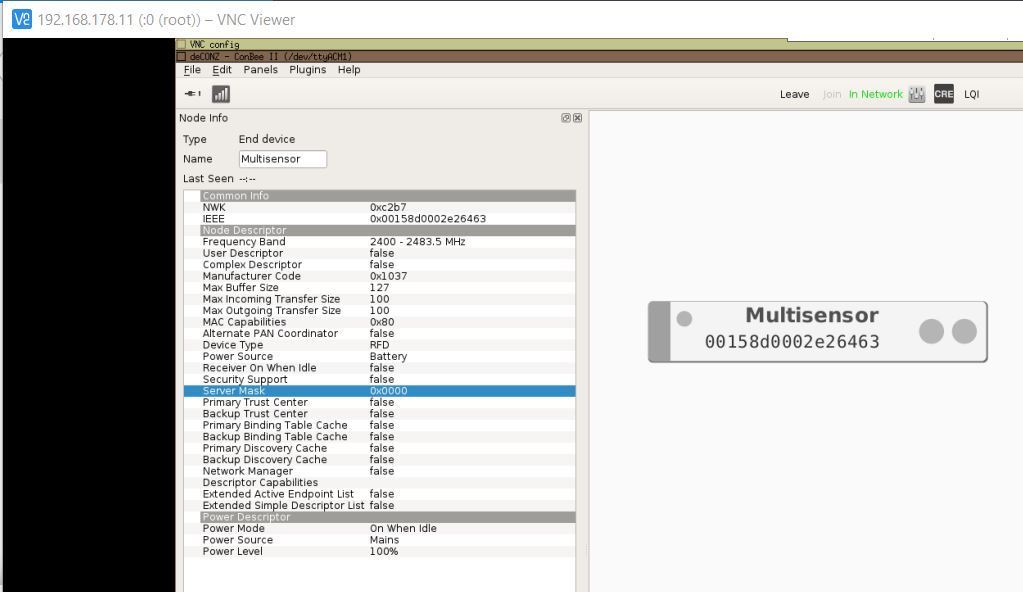Open the Plugins menu
This screenshot has height=592, width=1023.
pos(307,70)
